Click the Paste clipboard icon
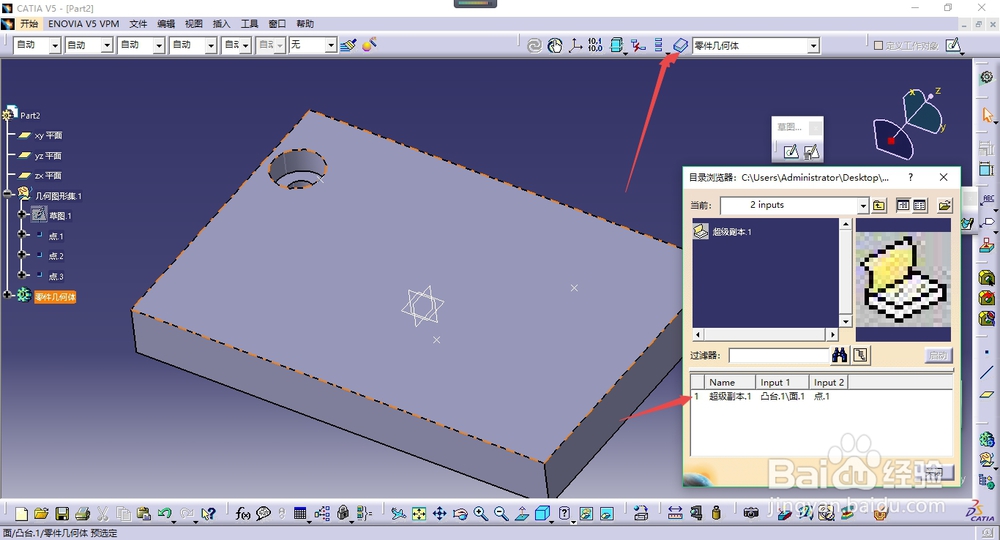The height and width of the screenshot is (540, 1000). pyautogui.click(x=144, y=514)
